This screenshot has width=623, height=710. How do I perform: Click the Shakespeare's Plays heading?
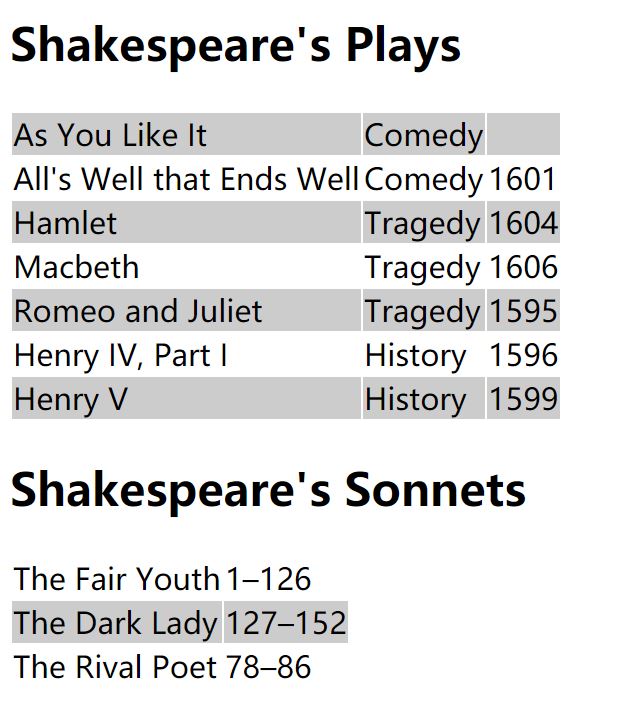235,46
